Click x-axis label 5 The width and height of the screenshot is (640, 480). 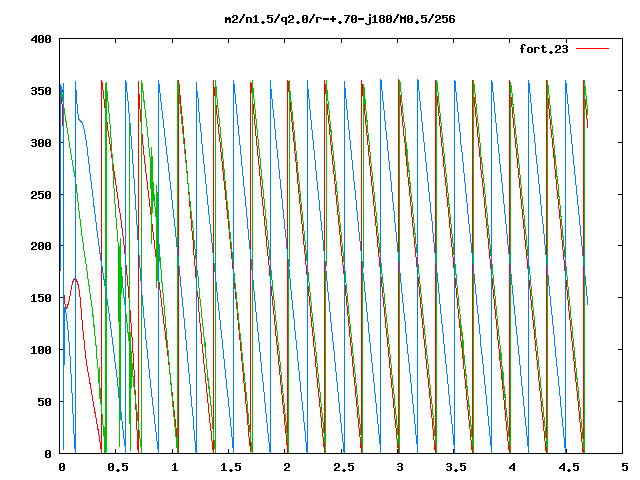pyautogui.click(x=625, y=467)
